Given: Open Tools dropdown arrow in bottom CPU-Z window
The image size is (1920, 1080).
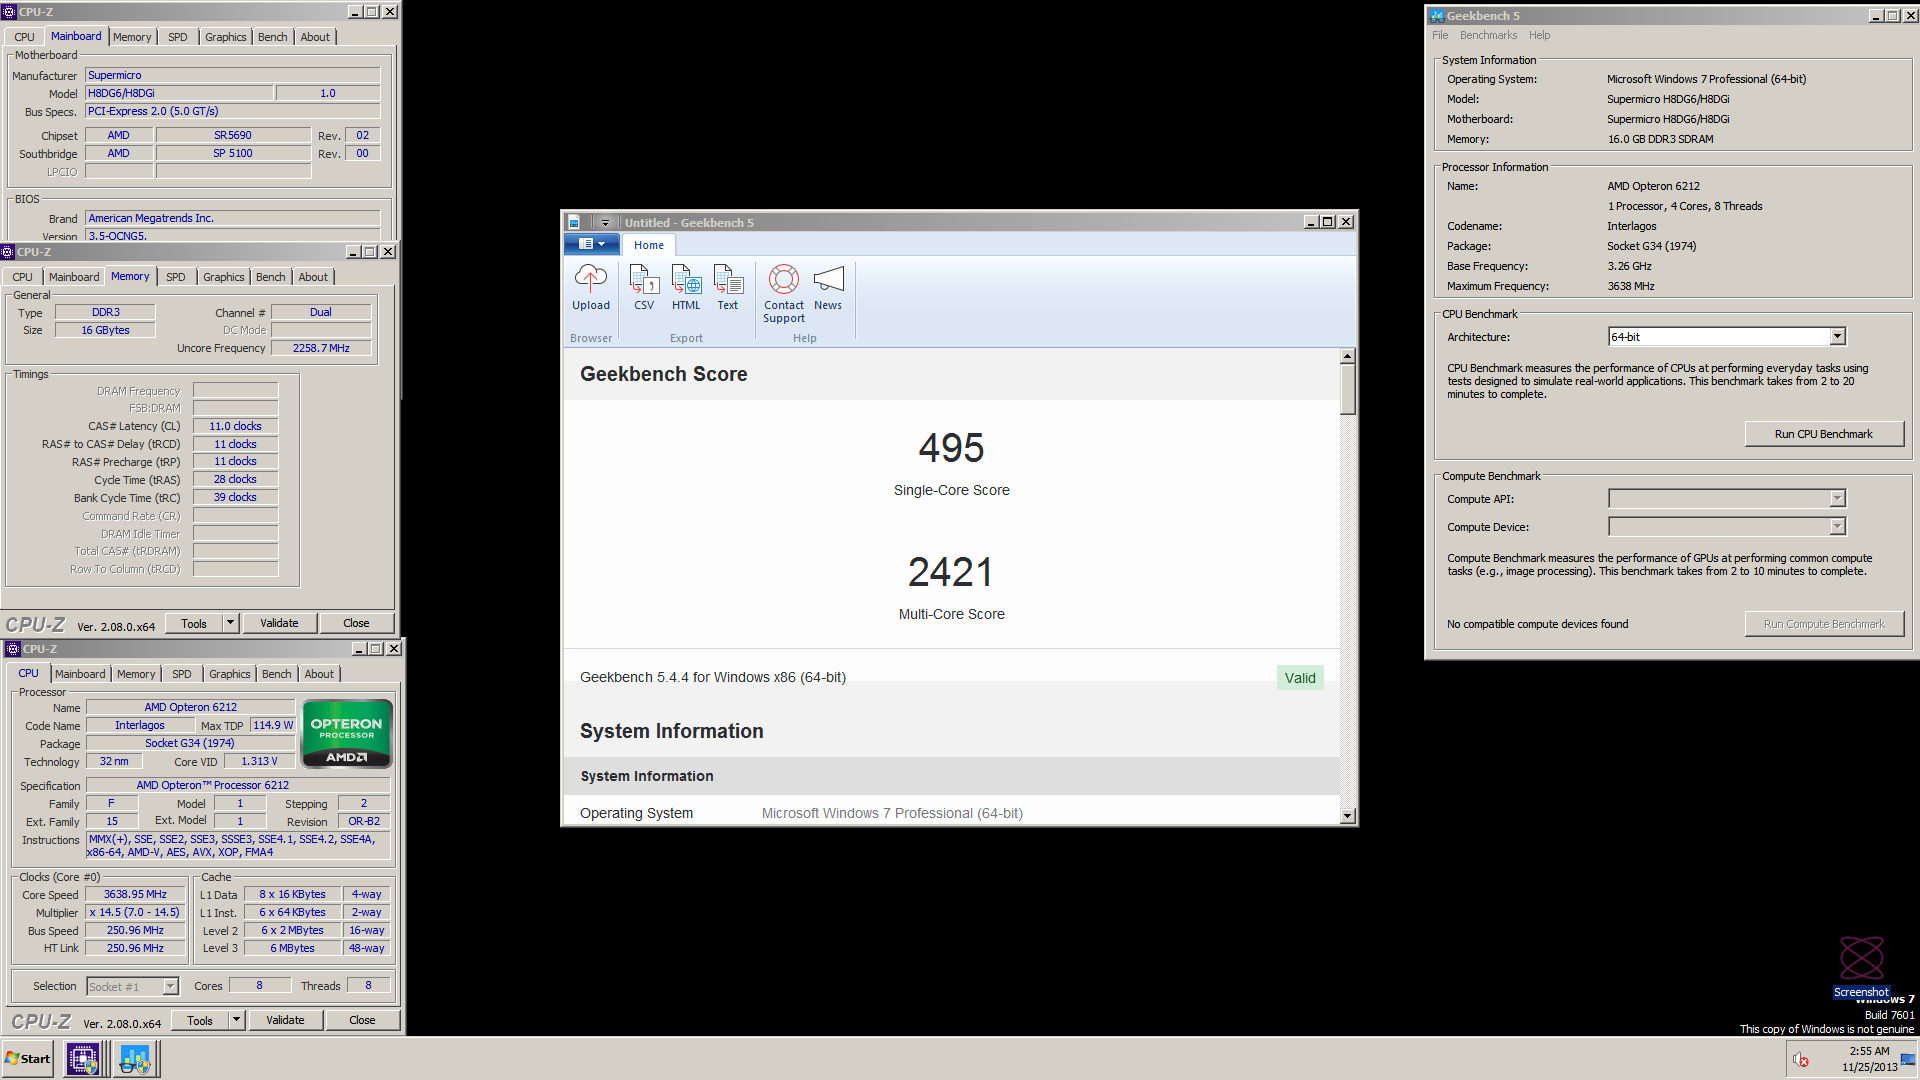Looking at the screenshot, I should point(237,1020).
